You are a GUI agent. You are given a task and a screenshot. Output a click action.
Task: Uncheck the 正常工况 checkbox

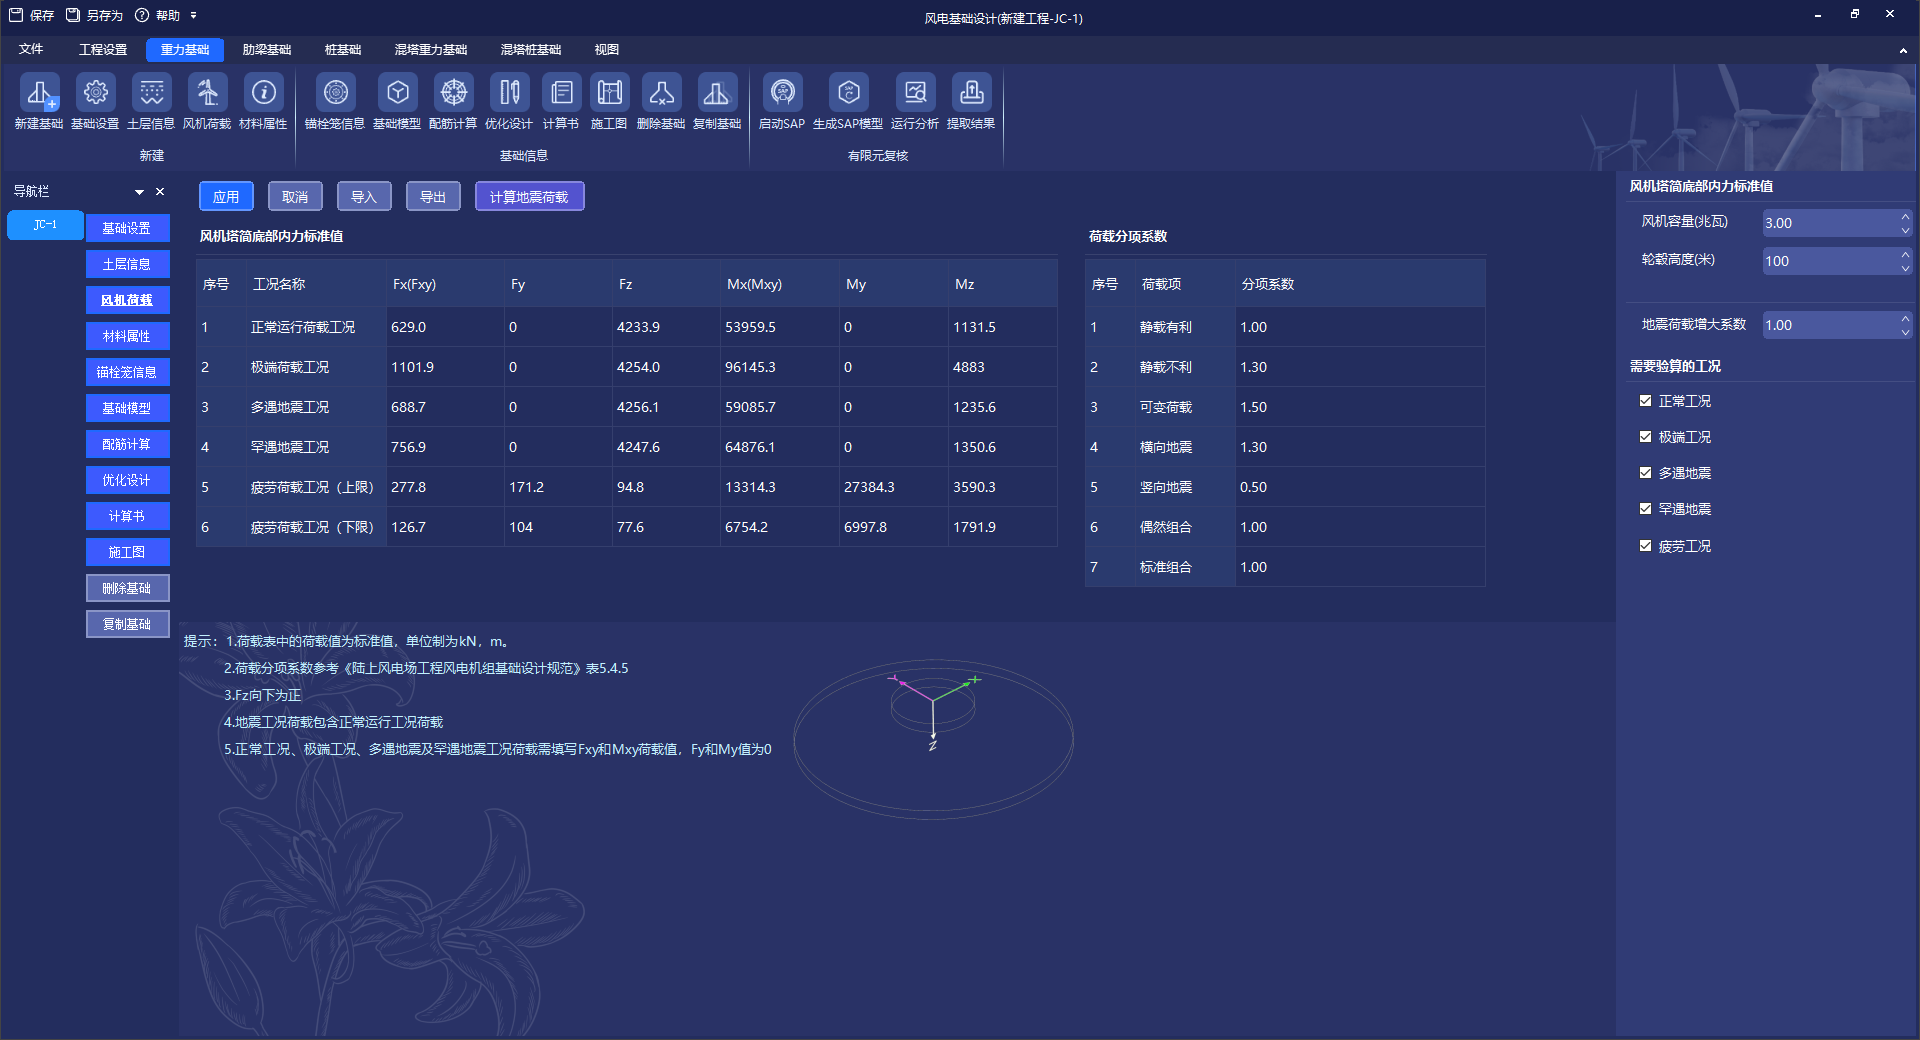click(x=1645, y=401)
